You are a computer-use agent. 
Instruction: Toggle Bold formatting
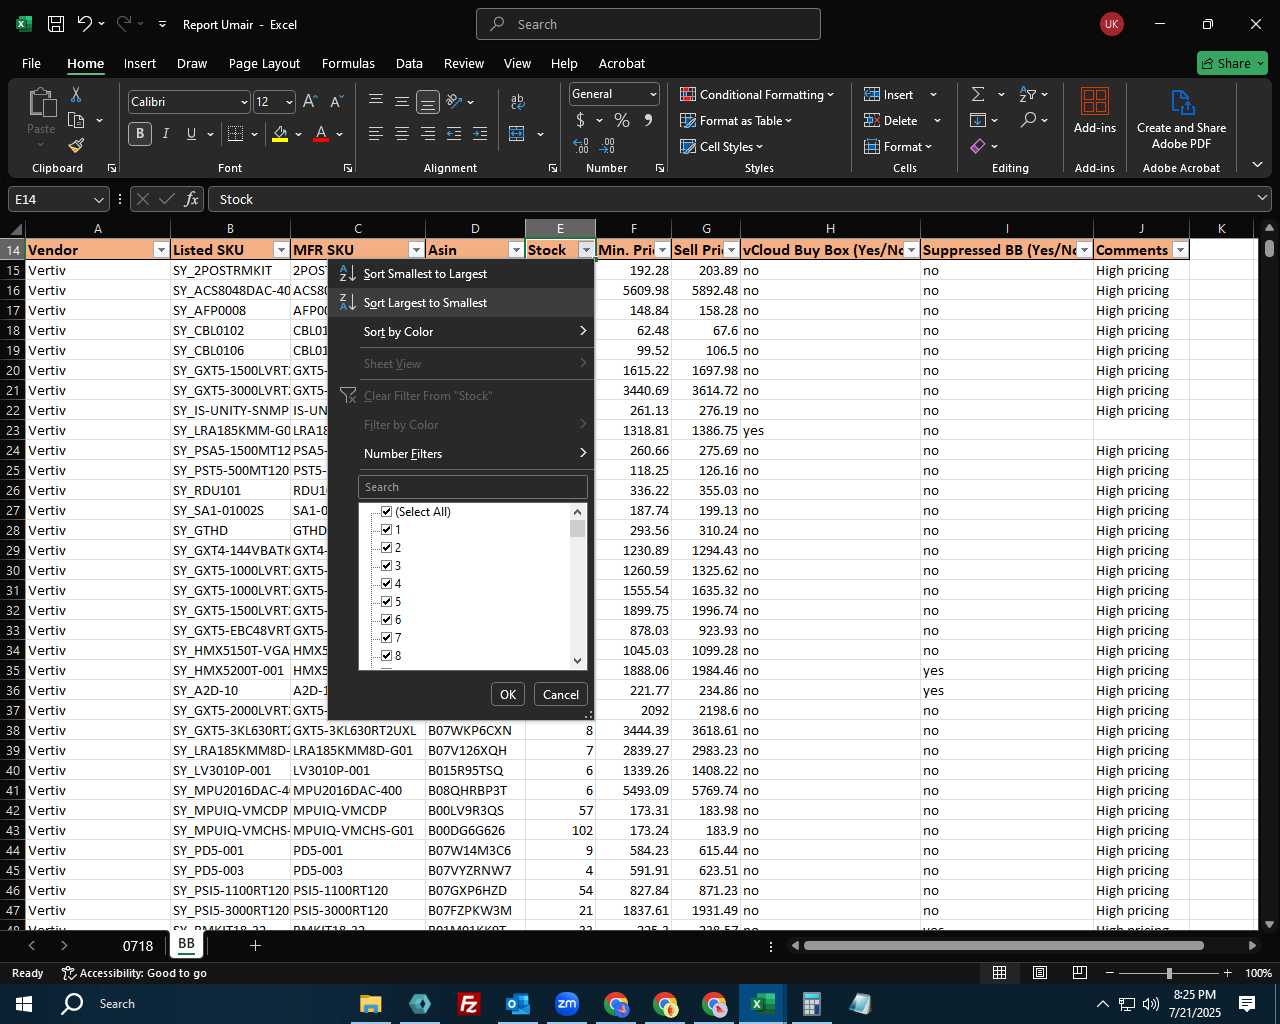tap(140, 133)
